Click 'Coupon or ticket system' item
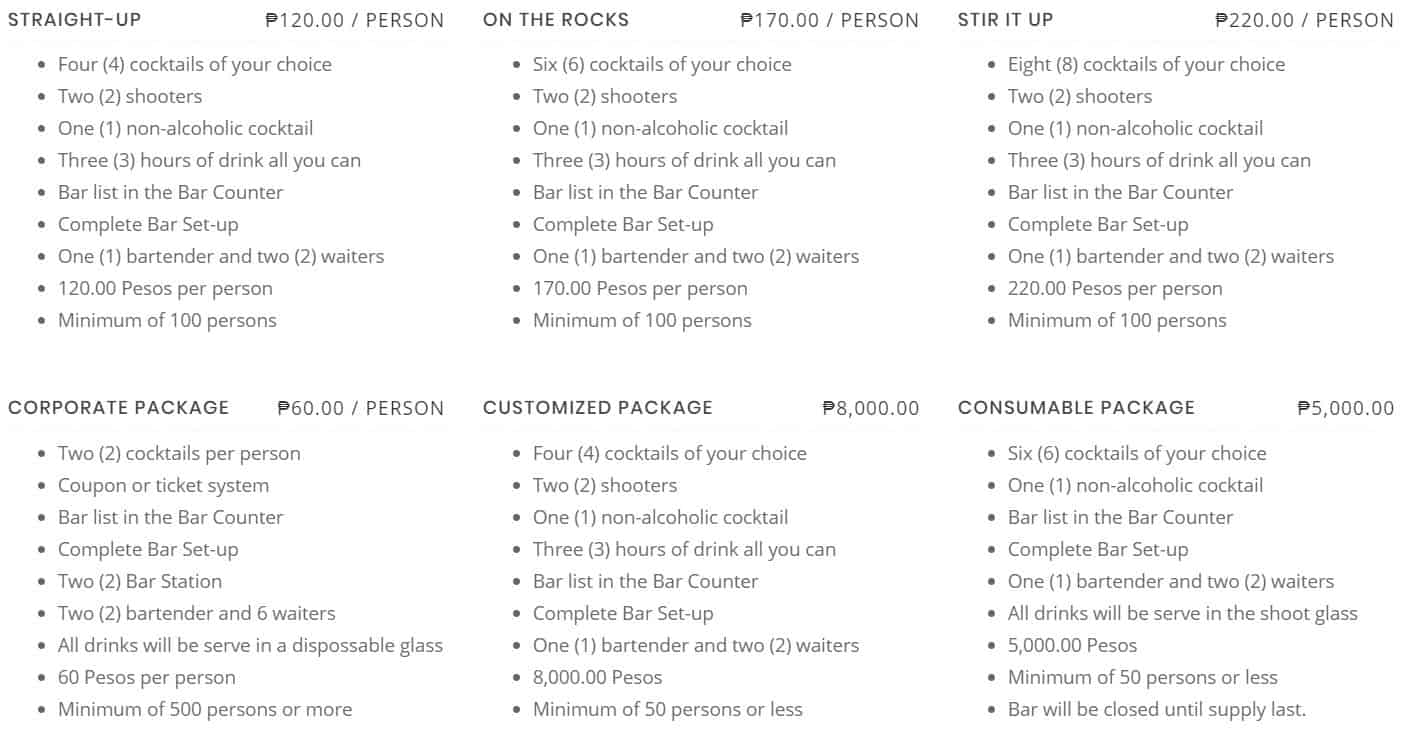 pos(163,486)
